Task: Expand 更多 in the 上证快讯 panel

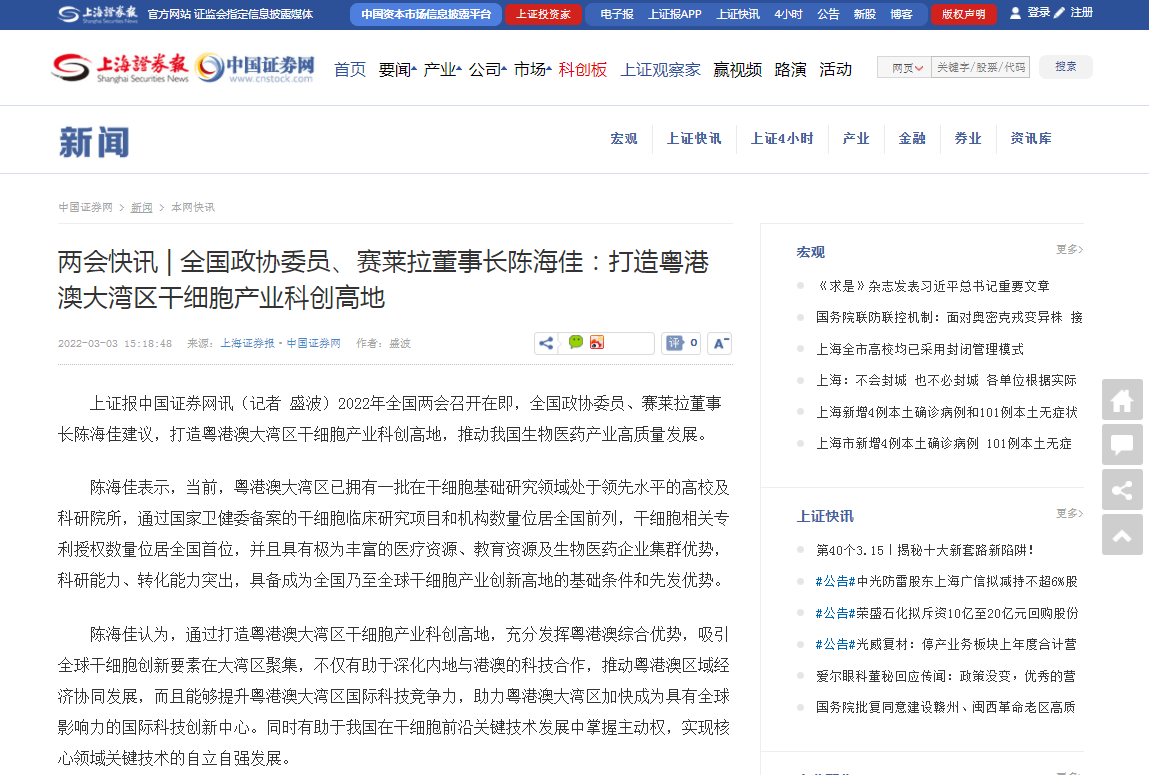Action: coord(1069,513)
